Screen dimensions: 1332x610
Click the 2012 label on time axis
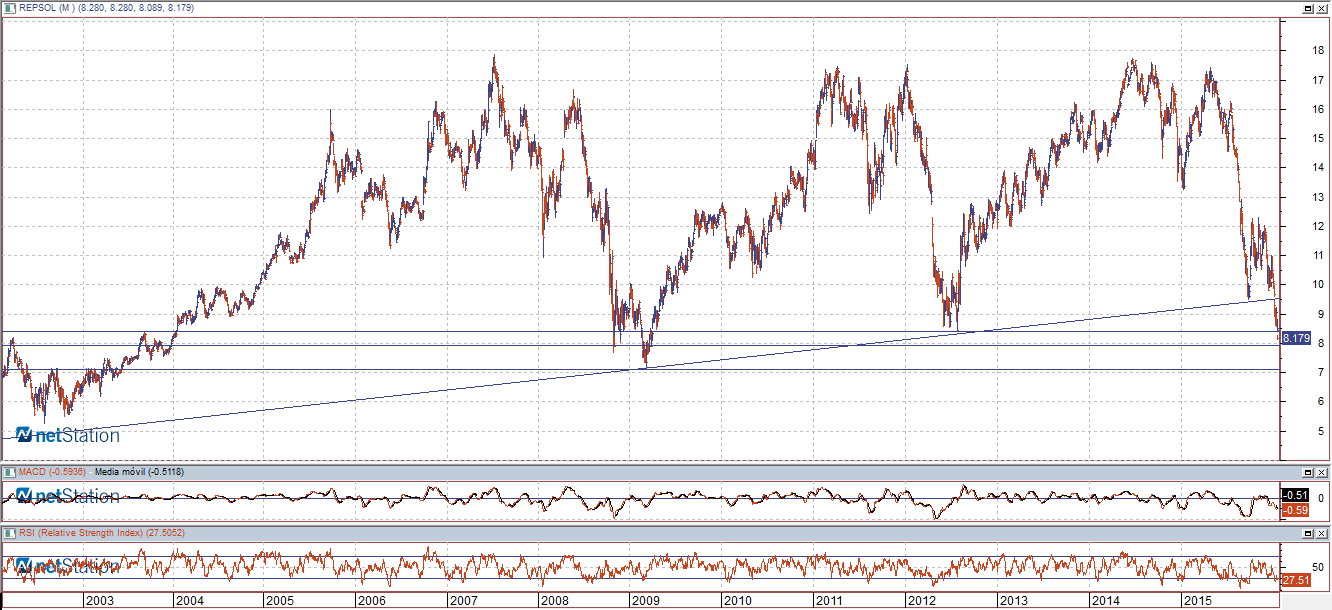(921, 600)
